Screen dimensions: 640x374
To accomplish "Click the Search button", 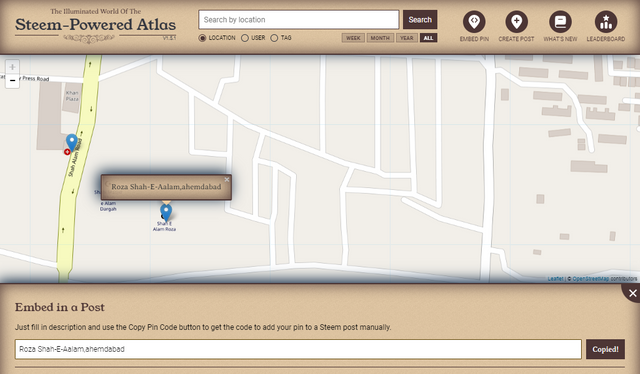I will [420, 20].
